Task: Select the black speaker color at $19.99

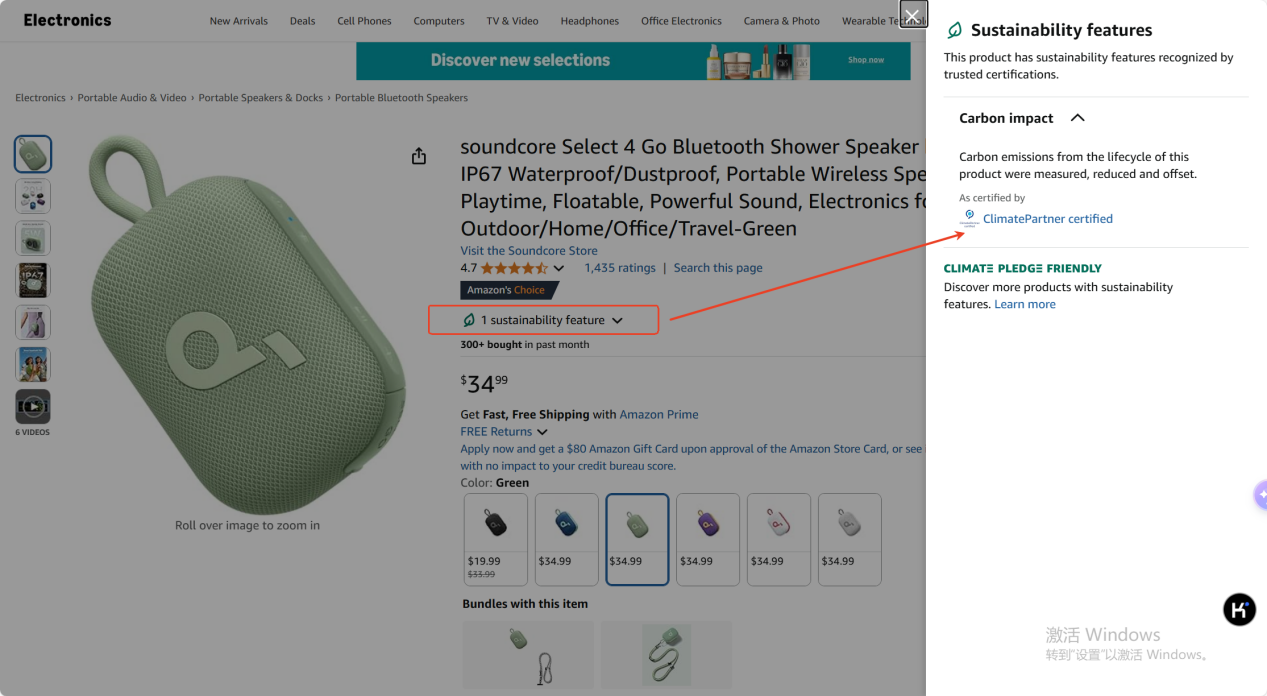Action: 496,539
